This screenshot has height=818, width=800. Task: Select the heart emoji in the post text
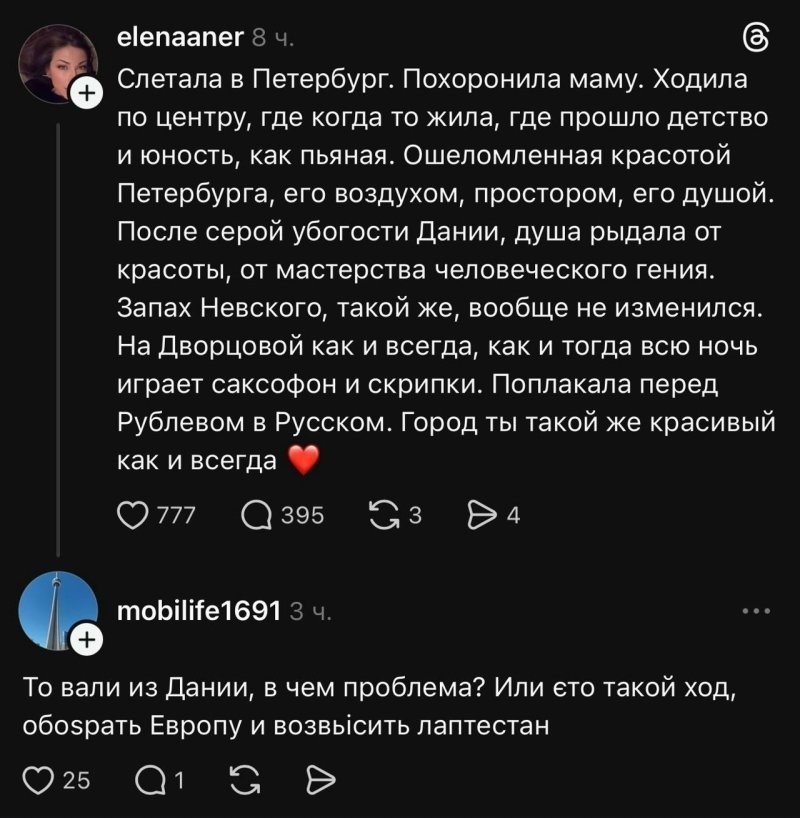(x=307, y=461)
